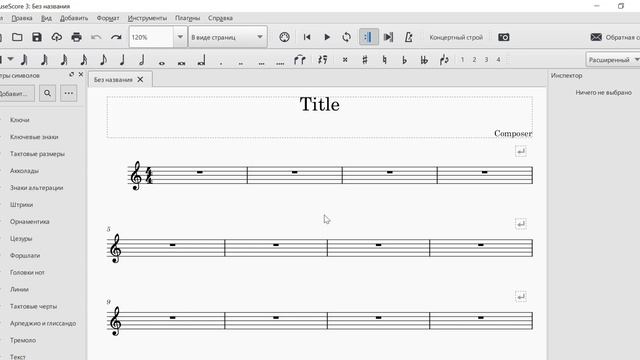Open the Формат menu

point(108,18)
